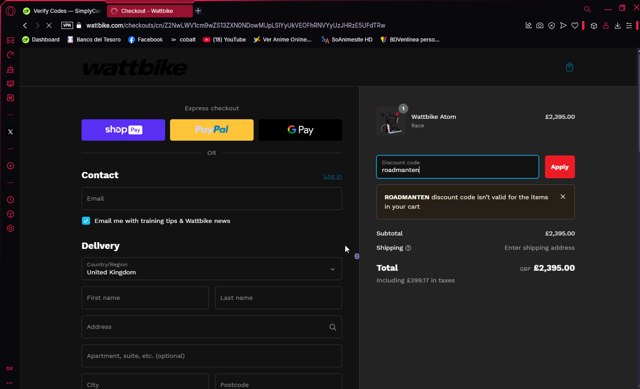The width and height of the screenshot is (640, 389).
Task: Open the Dashboard bookmark
Action: pos(41,40)
